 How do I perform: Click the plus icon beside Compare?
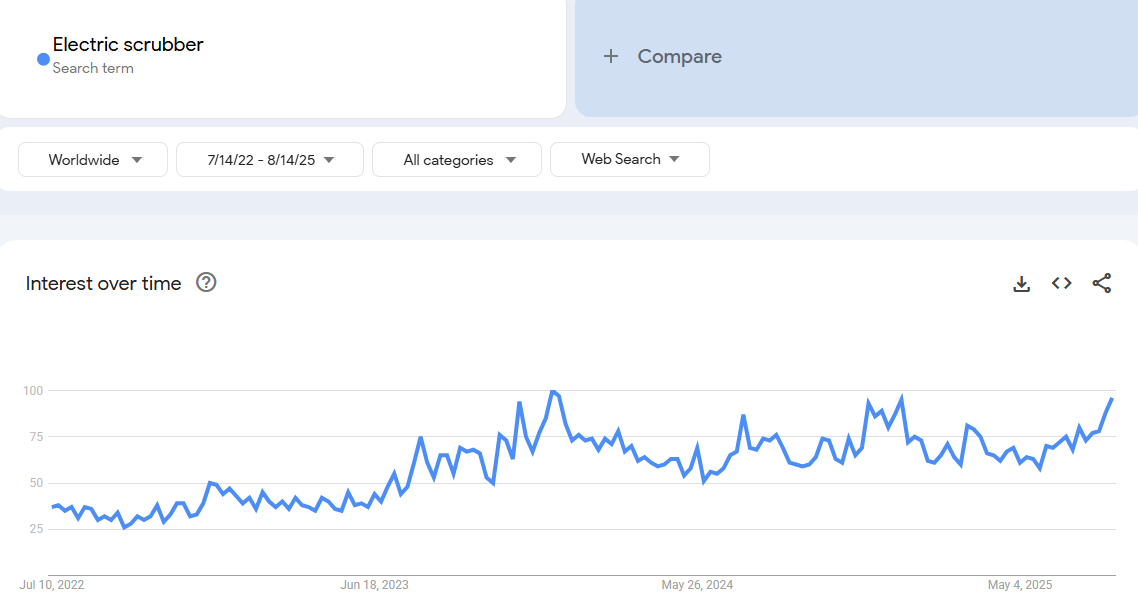pos(611,57)
